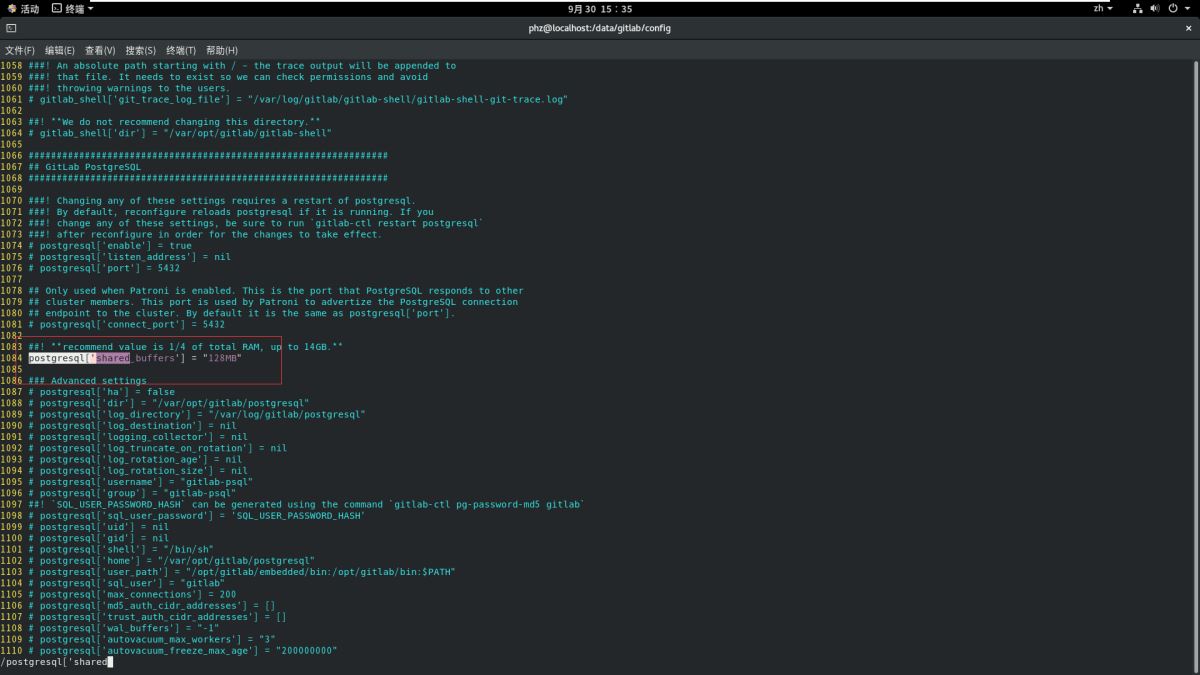Click the volume speaker icon
Viewport: 1200px width, 675px height.
click(x=1155, y=9)
